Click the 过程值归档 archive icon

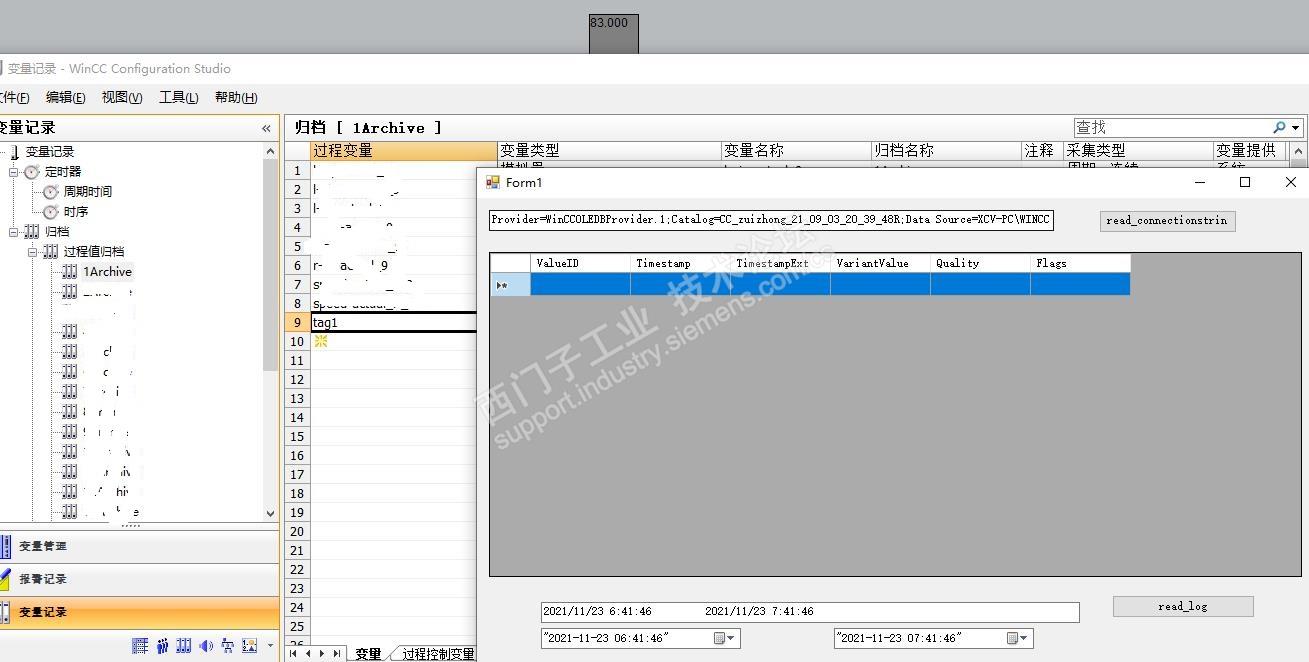point(50,252)
